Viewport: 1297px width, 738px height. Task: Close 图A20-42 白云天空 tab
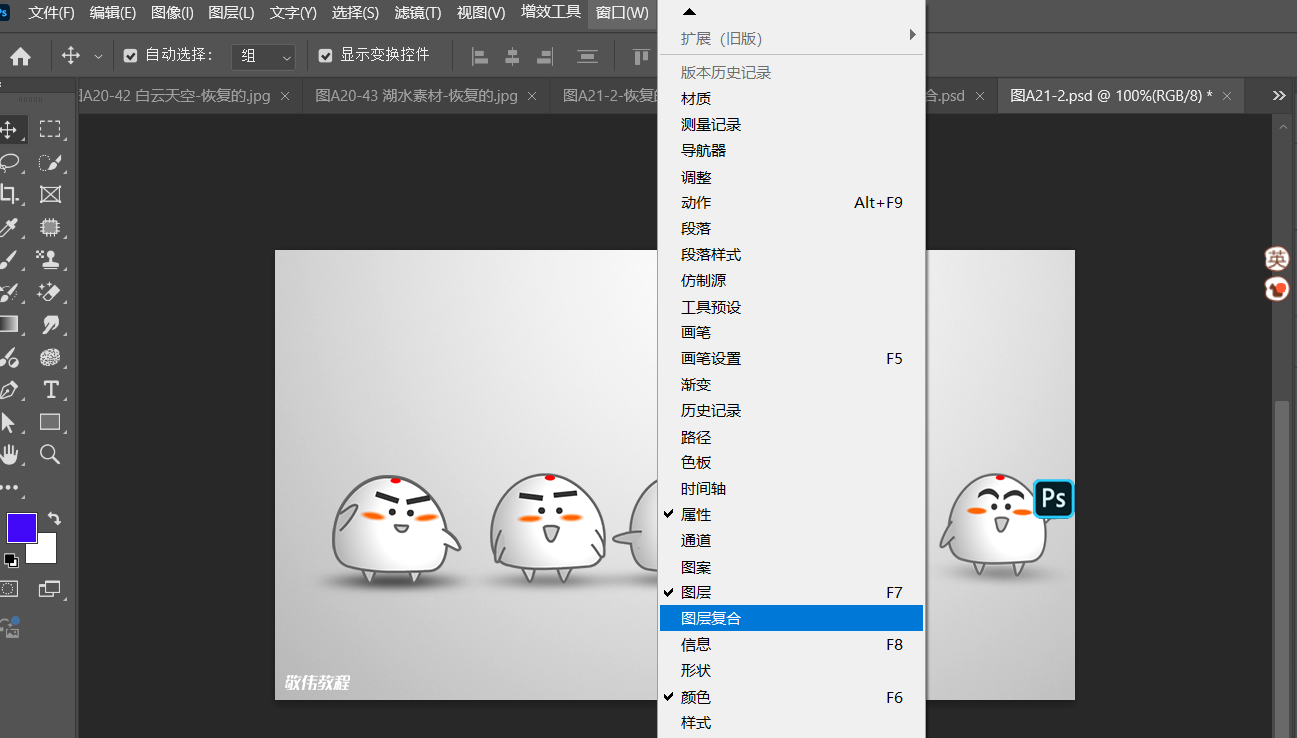pyautogui.click(x=285, y=96)
